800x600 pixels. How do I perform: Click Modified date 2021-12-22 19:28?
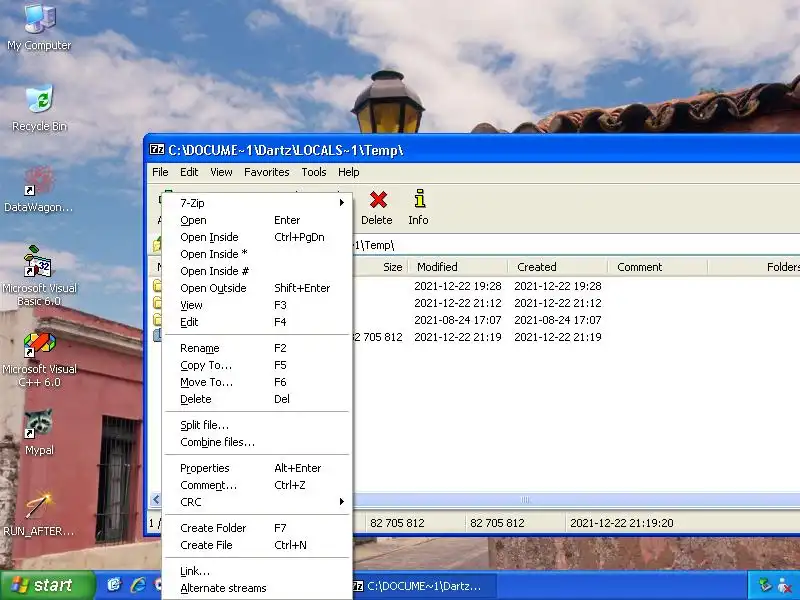pyautogui.click(x=458, y=286)
